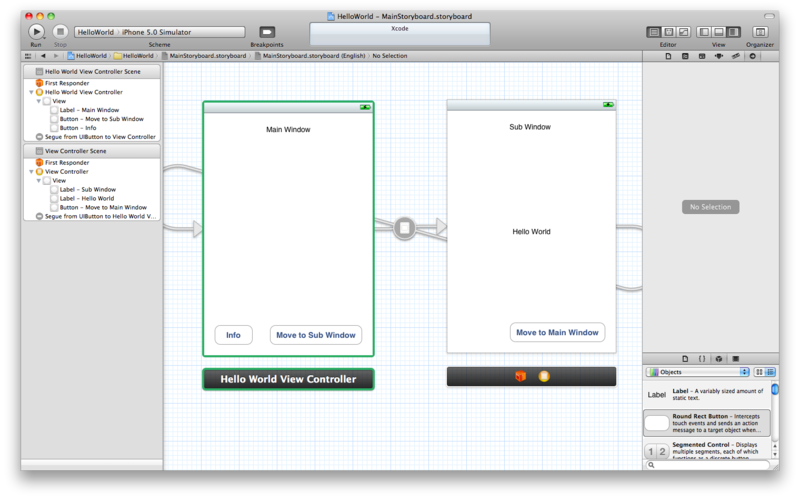The height and width of the screenshot is (502, 800).
Task: Run the HelloWorld project
Action: pos(36,32)
